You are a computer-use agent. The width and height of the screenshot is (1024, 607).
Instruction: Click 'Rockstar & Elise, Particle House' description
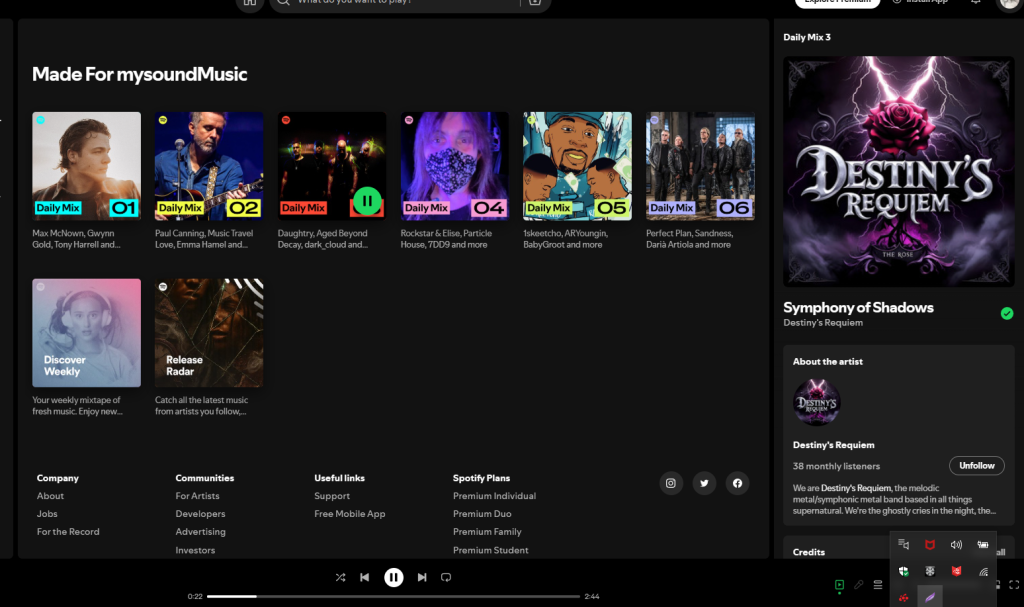coord(446,239)
